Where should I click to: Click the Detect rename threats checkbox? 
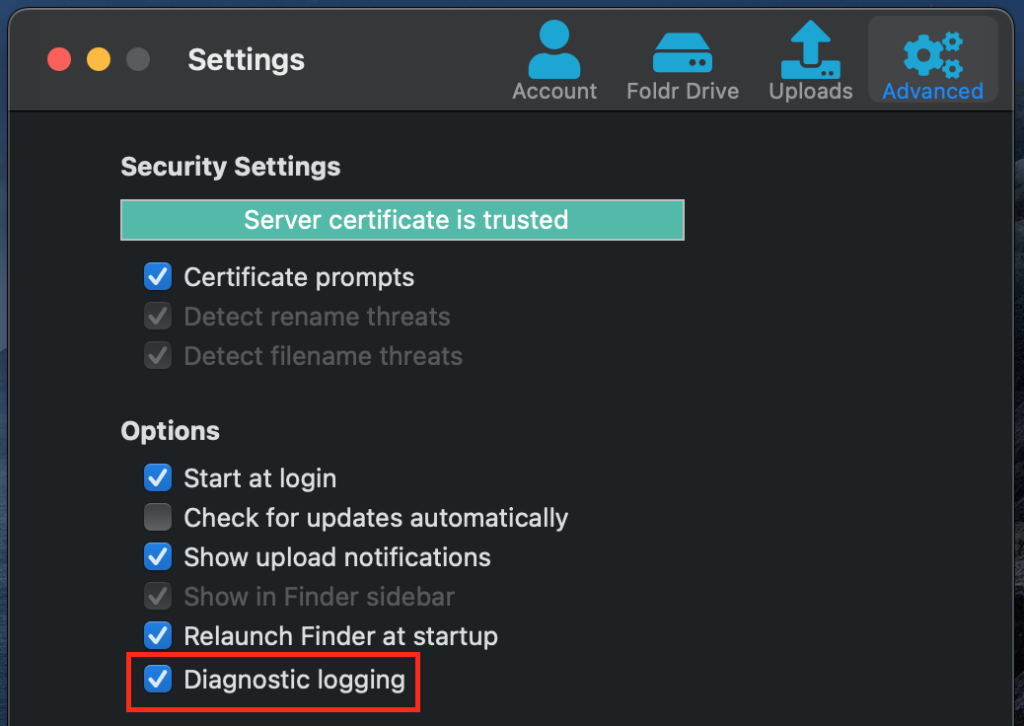[x=157, y=316]
